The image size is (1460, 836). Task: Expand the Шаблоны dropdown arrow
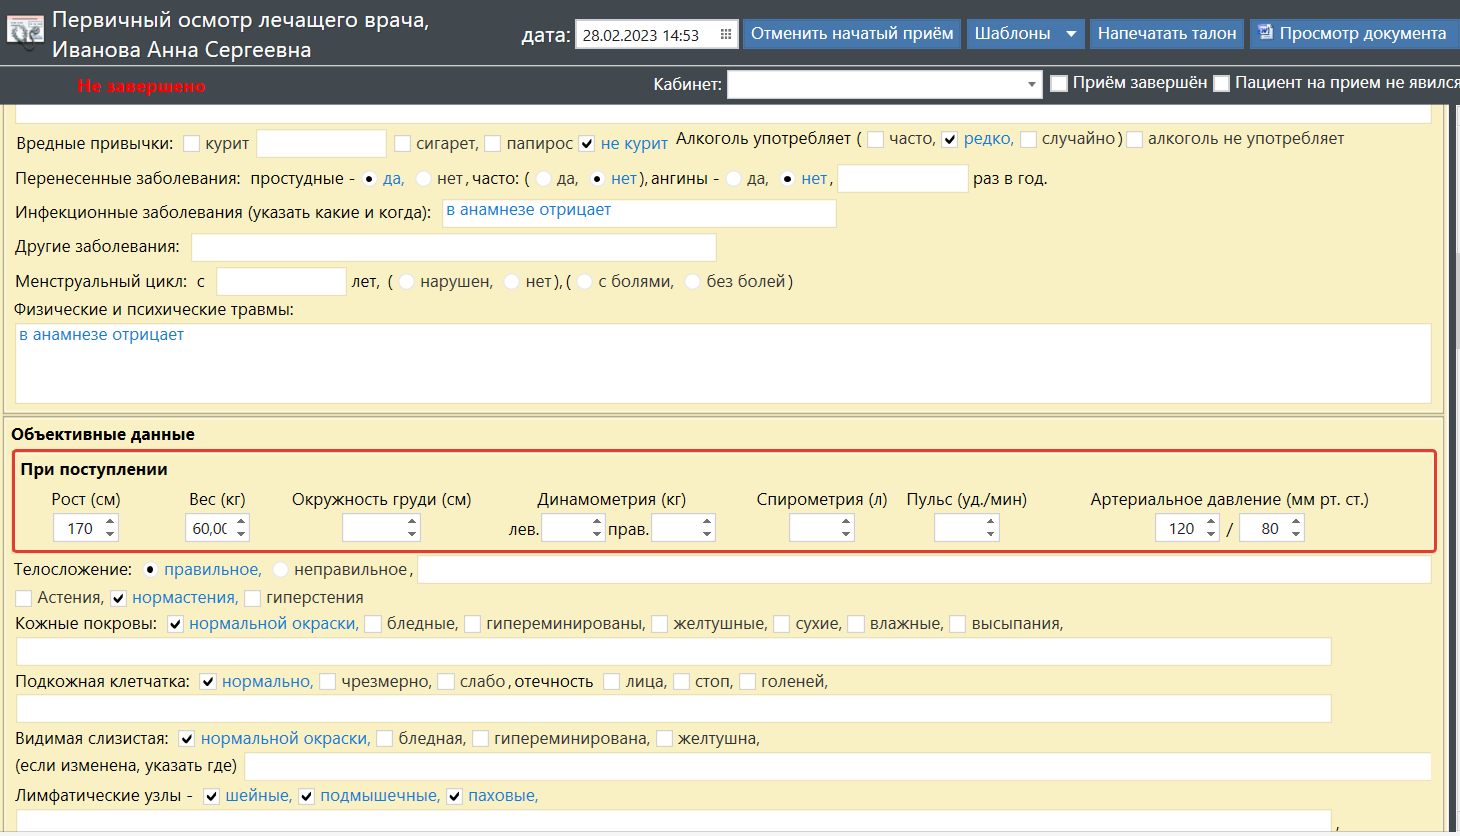pos(1071,34)
